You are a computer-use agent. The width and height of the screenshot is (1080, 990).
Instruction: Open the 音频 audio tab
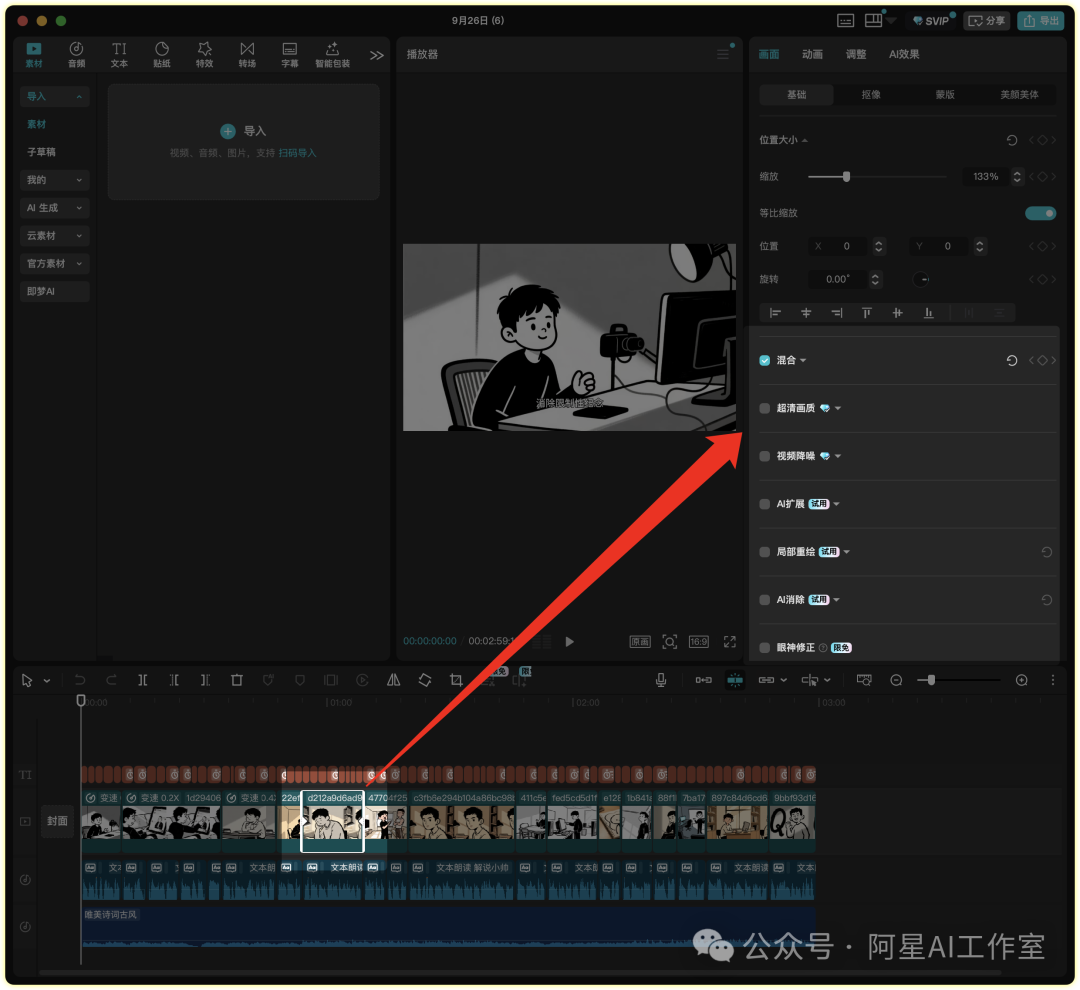pyautogui.click(x=76, y=54)
